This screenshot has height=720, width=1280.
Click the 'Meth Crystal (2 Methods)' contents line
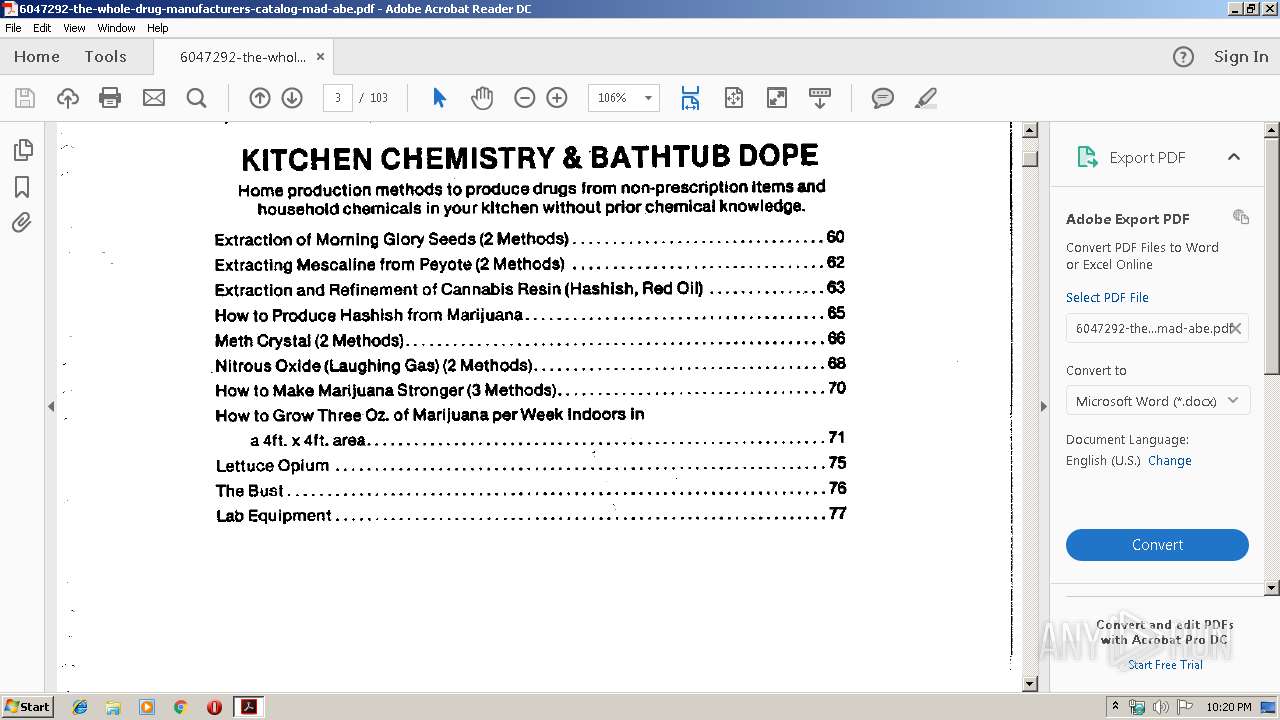pyautogui.click(x=530, y=340)
